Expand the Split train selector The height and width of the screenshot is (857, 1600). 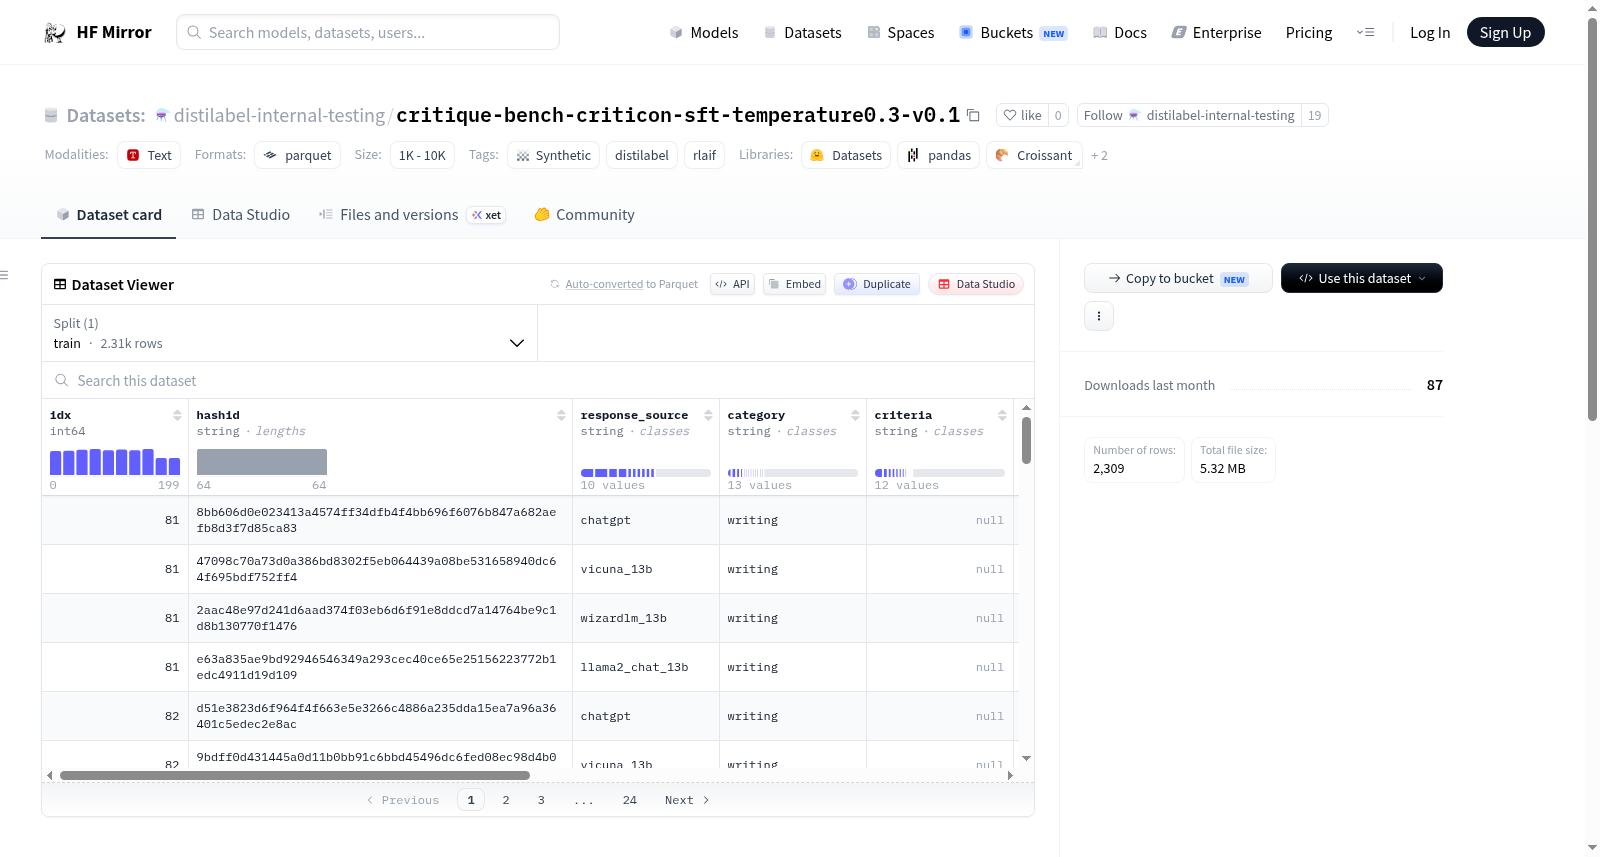point(289,333)
